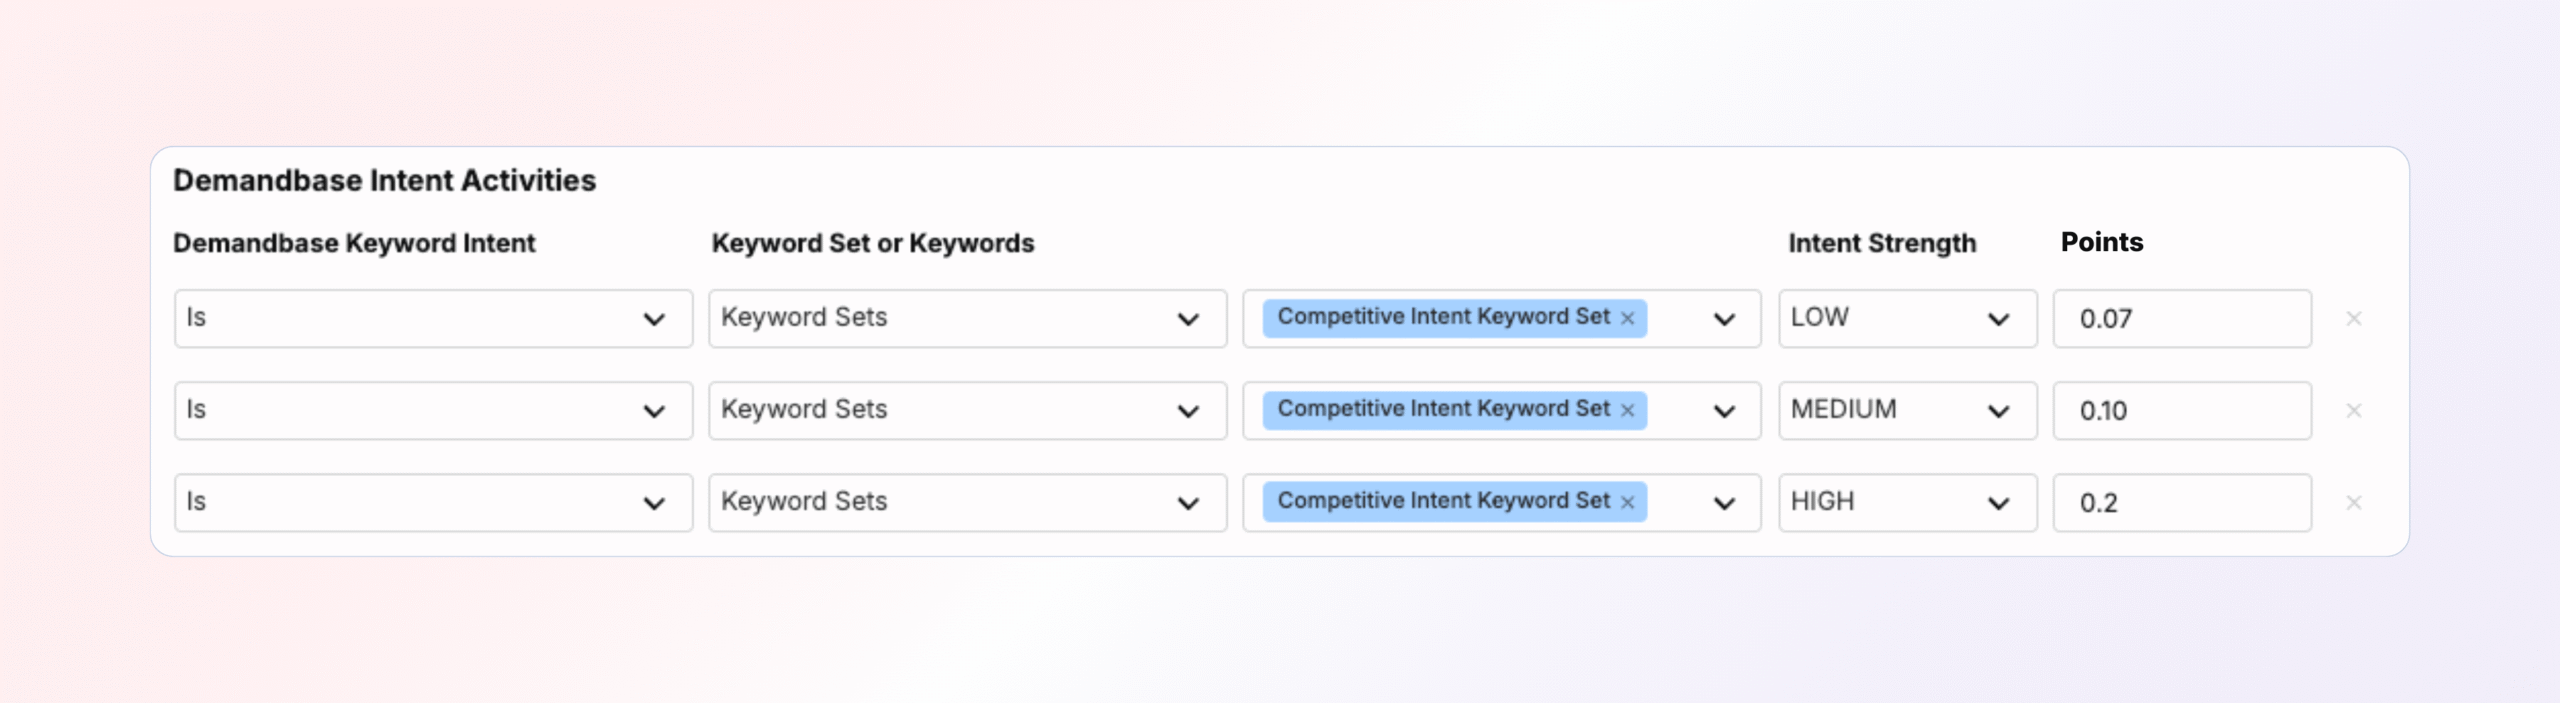The image size is (2560, 703).
Task: Open the MEDIUM intent strength dropdown
Action: coord(1906,411)
